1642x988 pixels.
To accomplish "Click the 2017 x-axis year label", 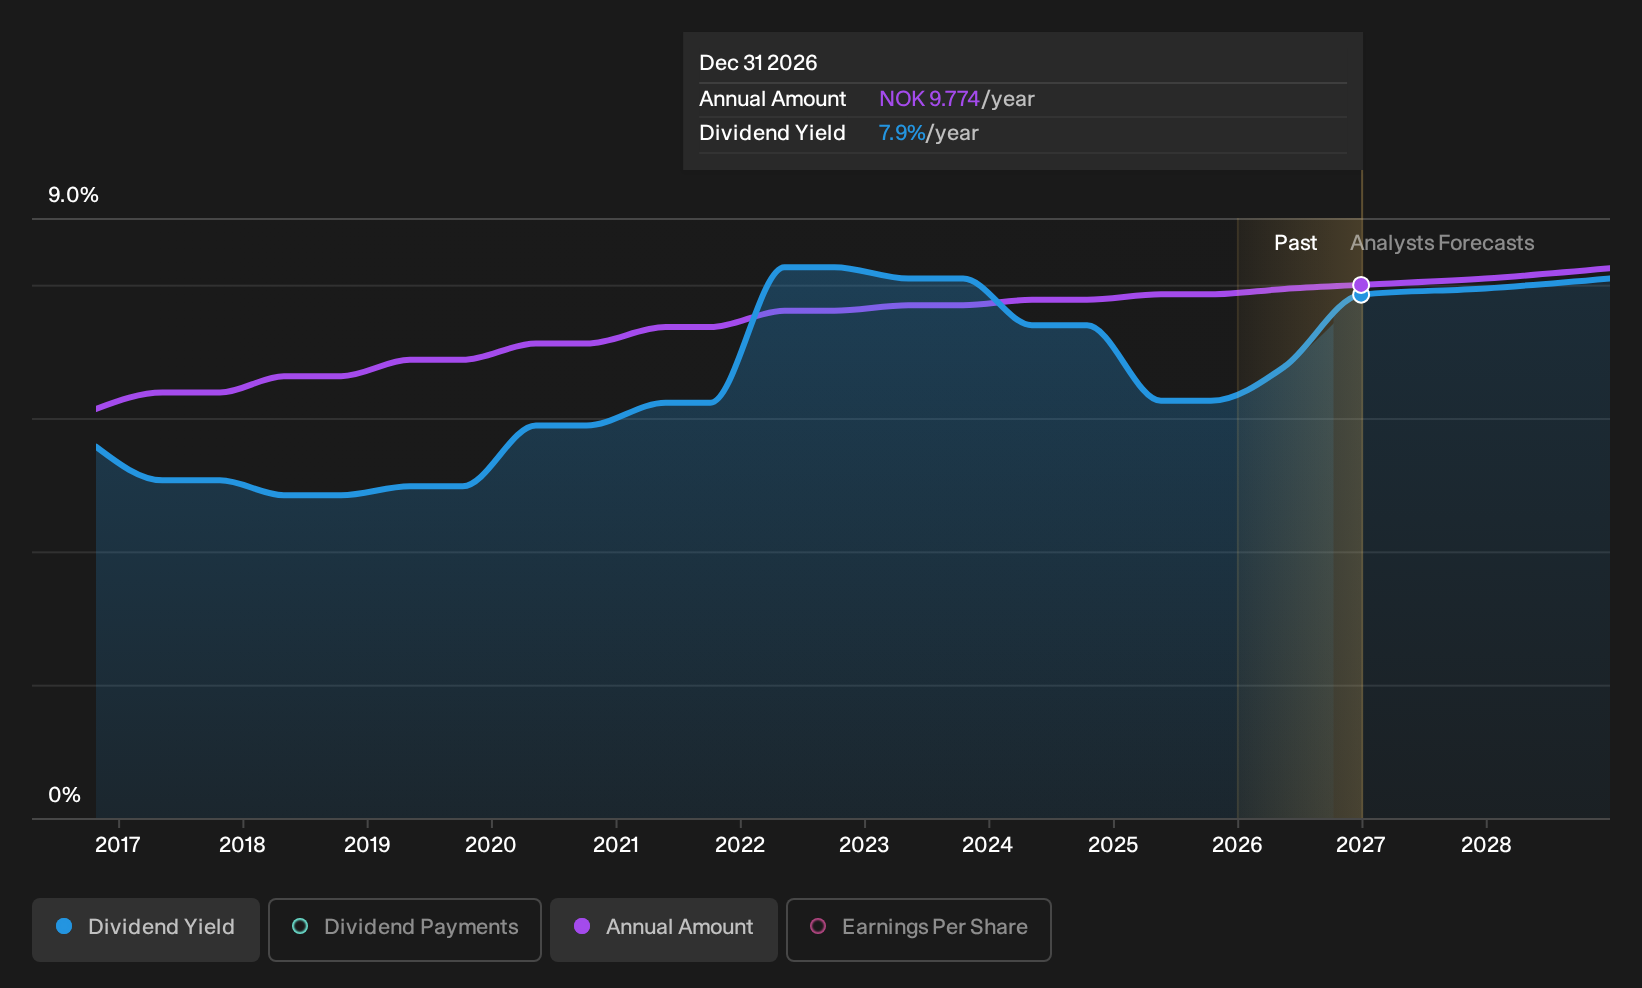I will [118, 845].
